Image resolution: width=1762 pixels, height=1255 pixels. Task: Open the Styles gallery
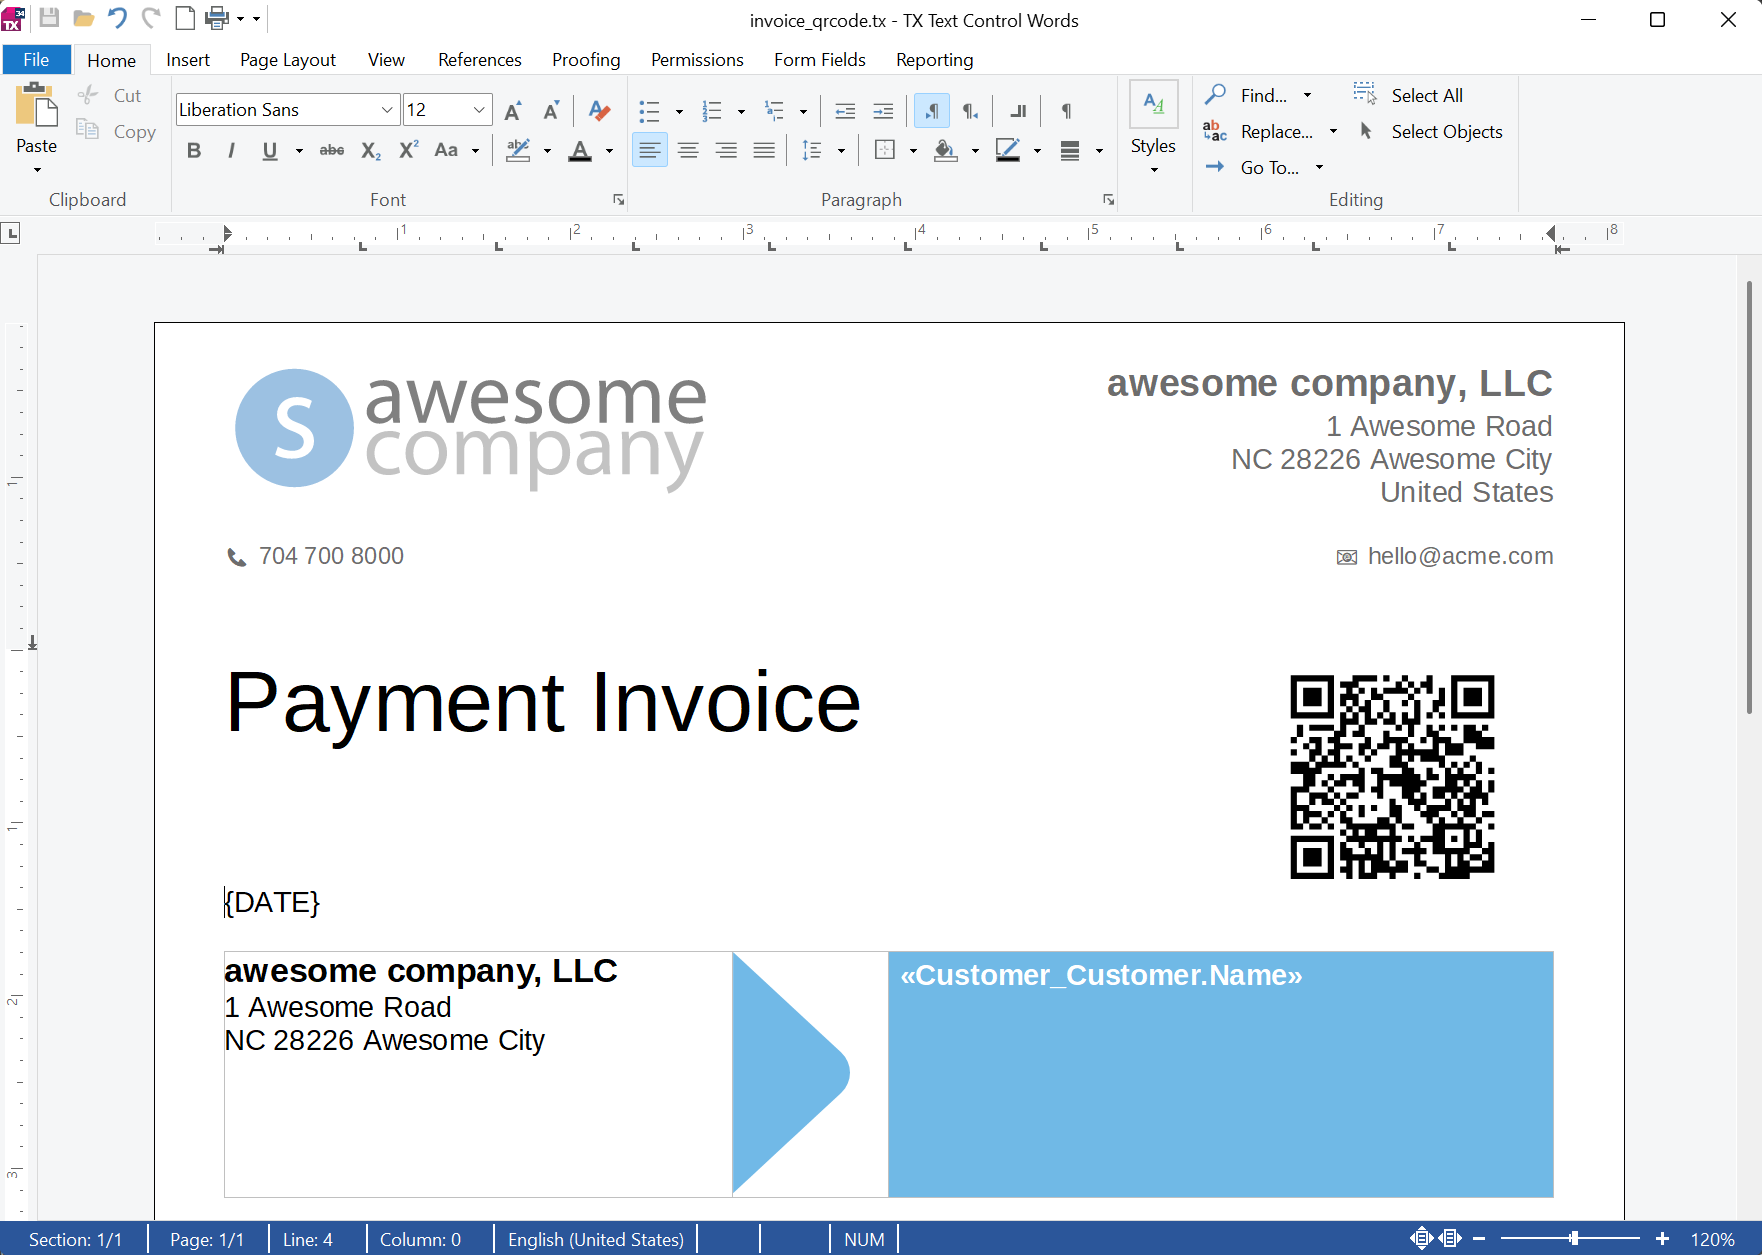tap(1153, 125)
